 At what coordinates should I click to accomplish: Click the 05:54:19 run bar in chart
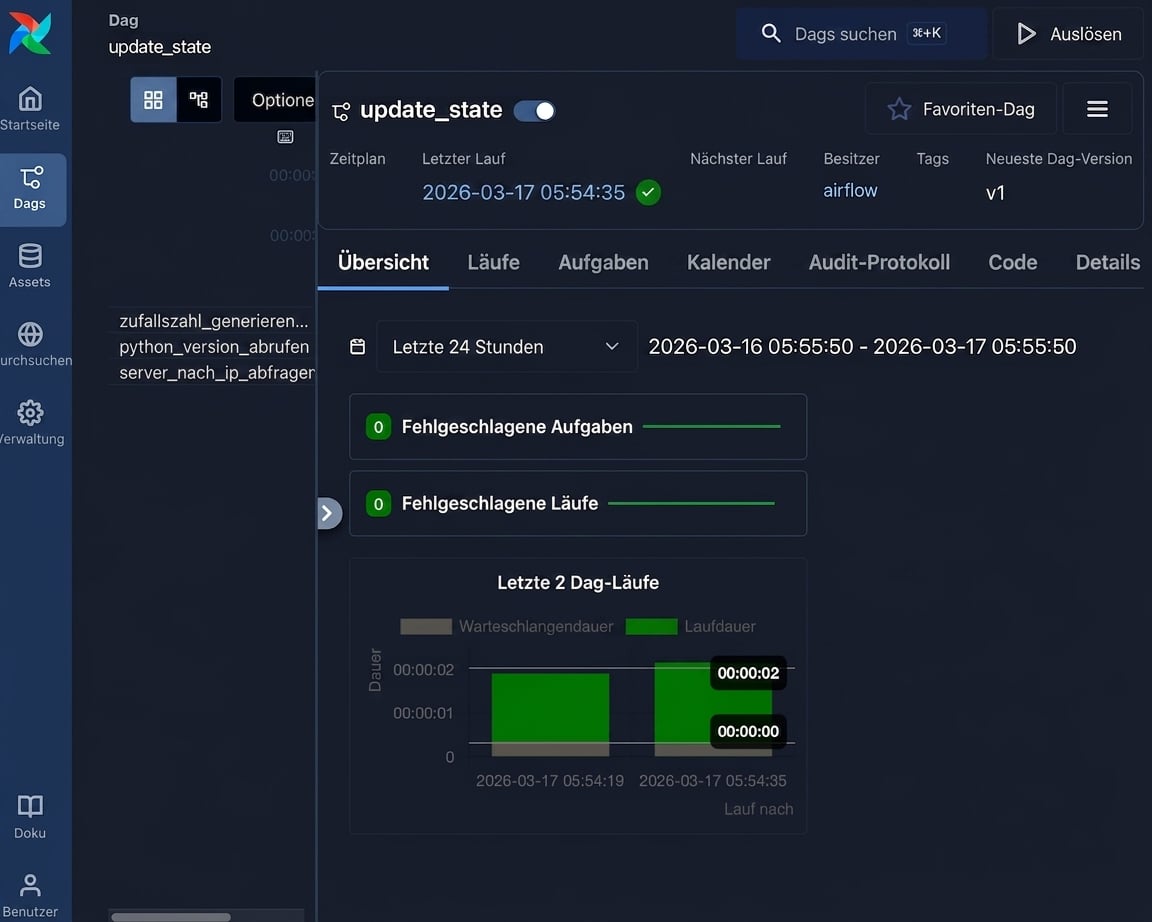(550, 714)
